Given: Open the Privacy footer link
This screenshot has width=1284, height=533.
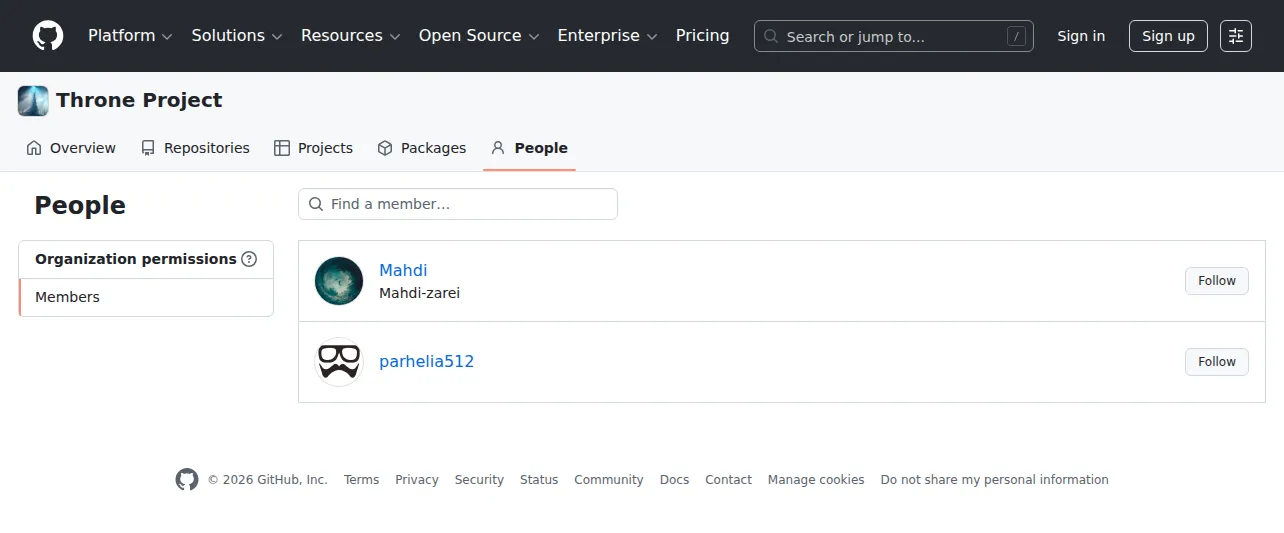Looking at the screenshot, I should pos(417,480).
